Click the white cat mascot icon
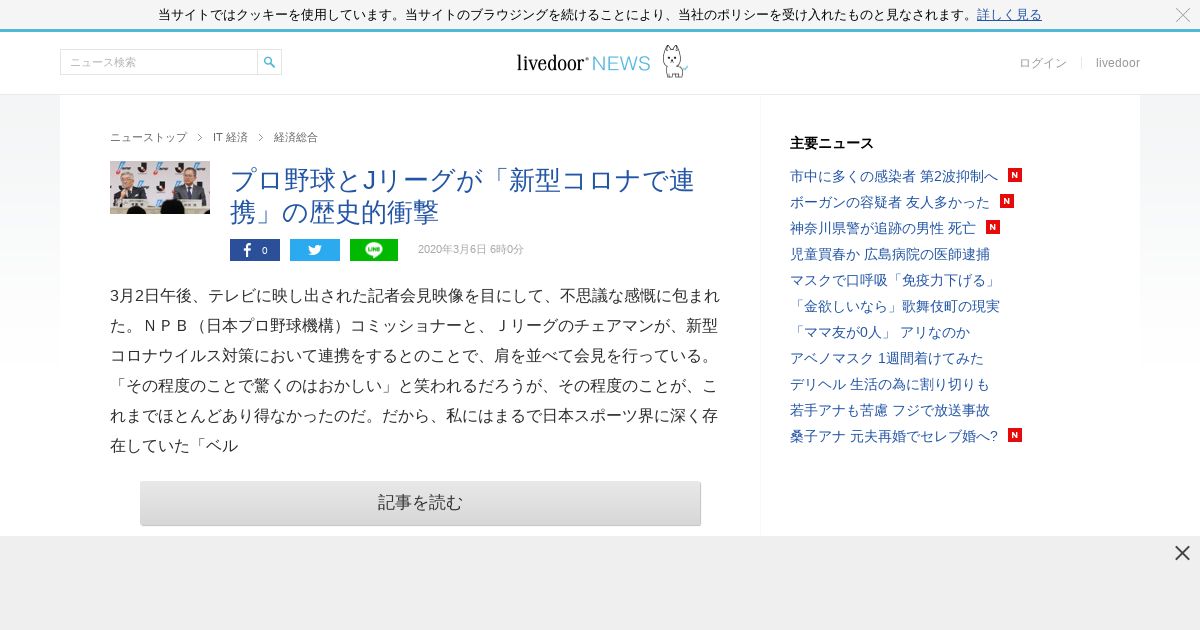Screen dimensions: 1200x630 coord(675,62)
